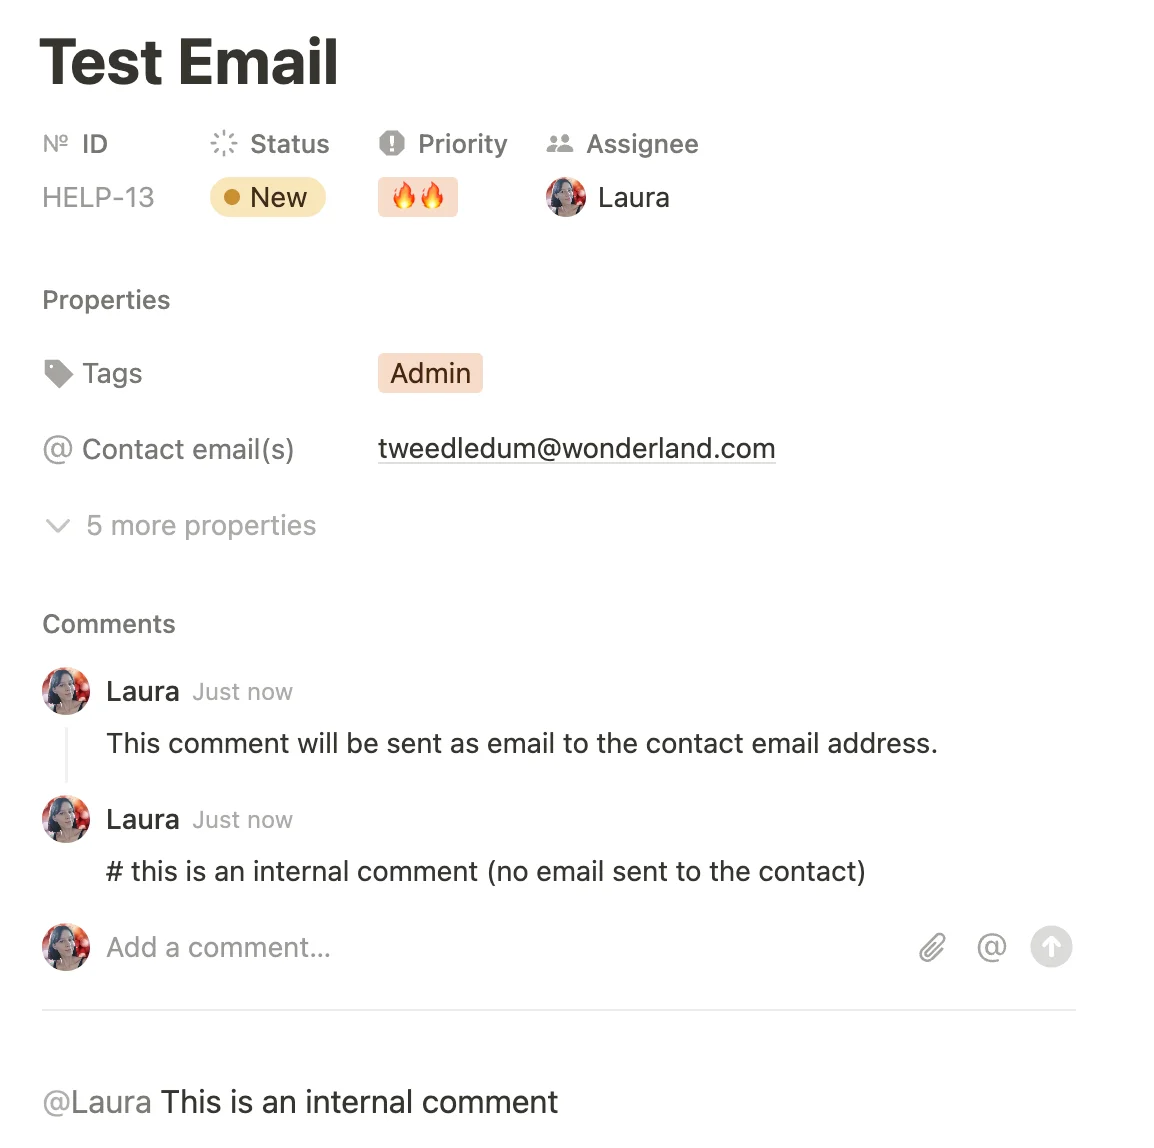
Task: Click the Test Email page title
Action: point(189,62)
